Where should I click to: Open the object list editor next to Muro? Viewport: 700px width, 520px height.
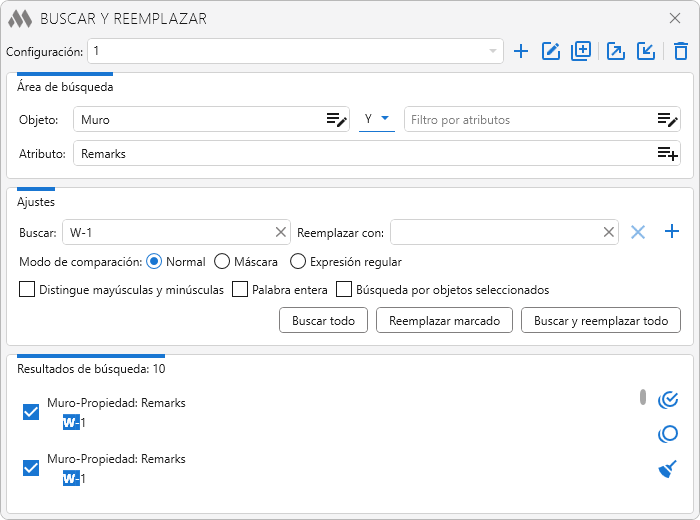pos(336,120)
